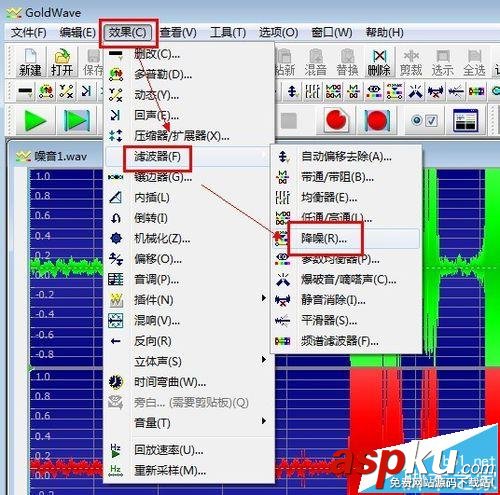Select 动态(Y)... effect
The height and width of the screenshot is (495, 500).
188,95
